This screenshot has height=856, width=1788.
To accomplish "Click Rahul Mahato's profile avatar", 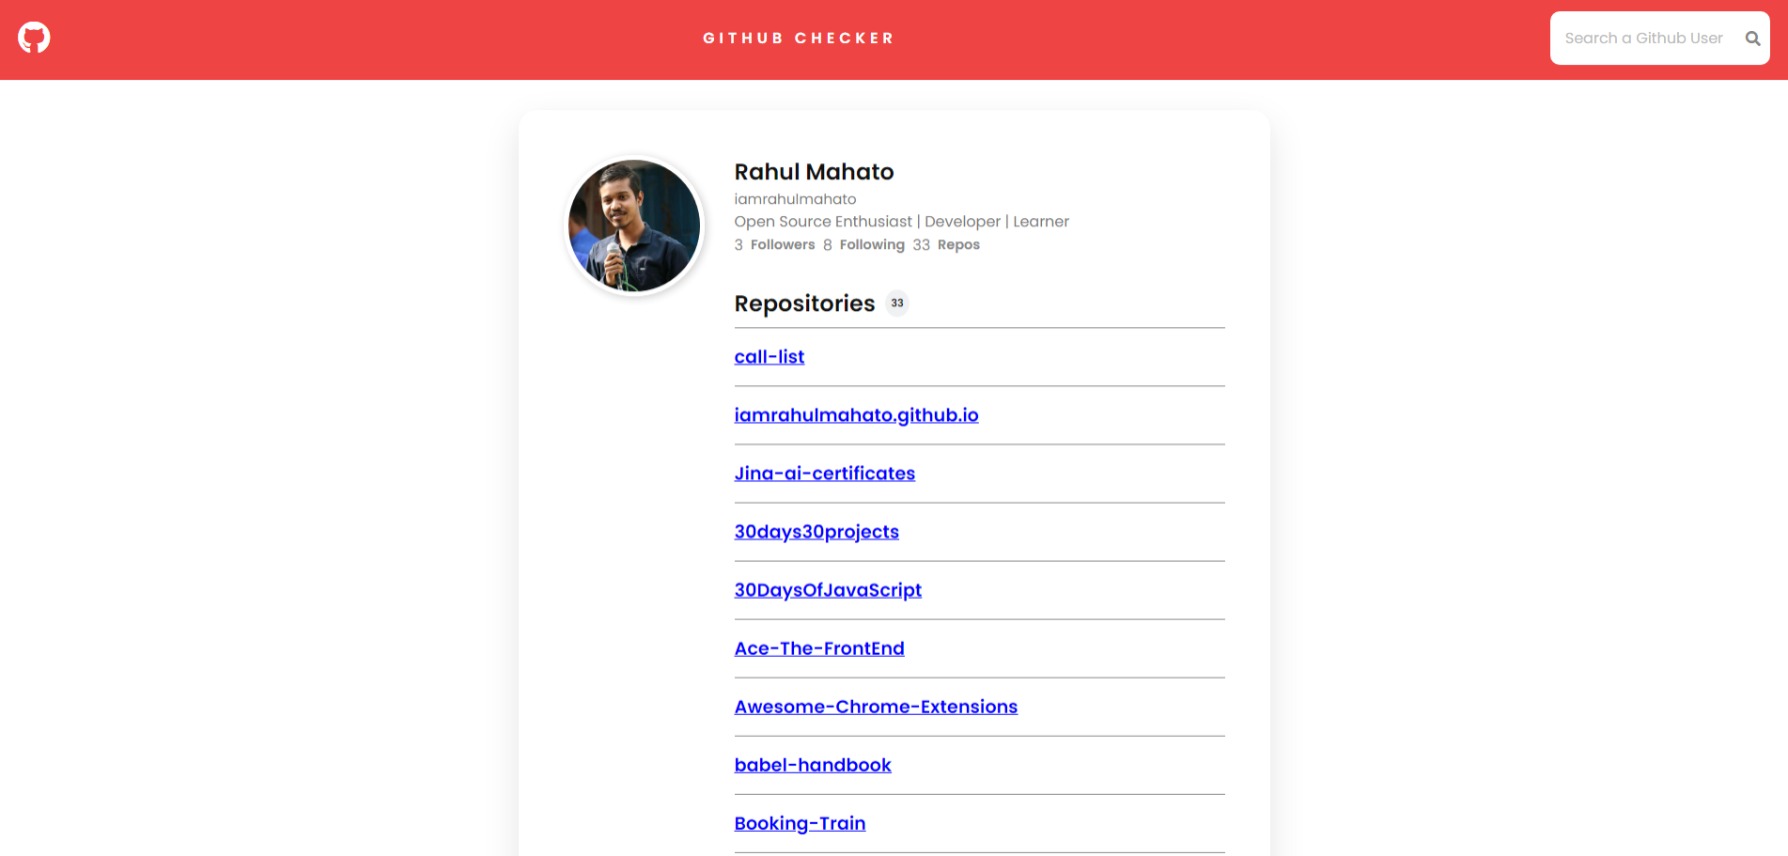I will [x=634, y=226].
